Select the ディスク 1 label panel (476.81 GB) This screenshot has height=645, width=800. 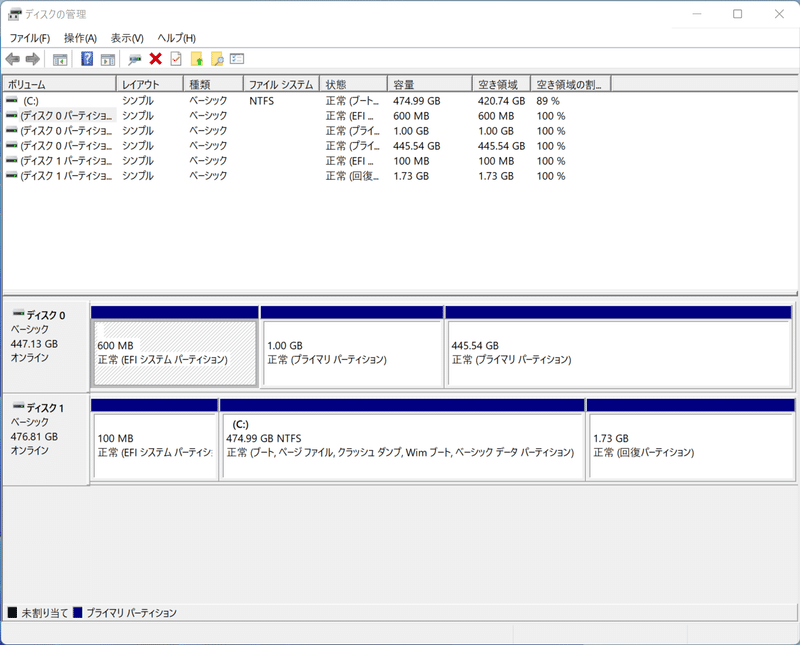46,439
